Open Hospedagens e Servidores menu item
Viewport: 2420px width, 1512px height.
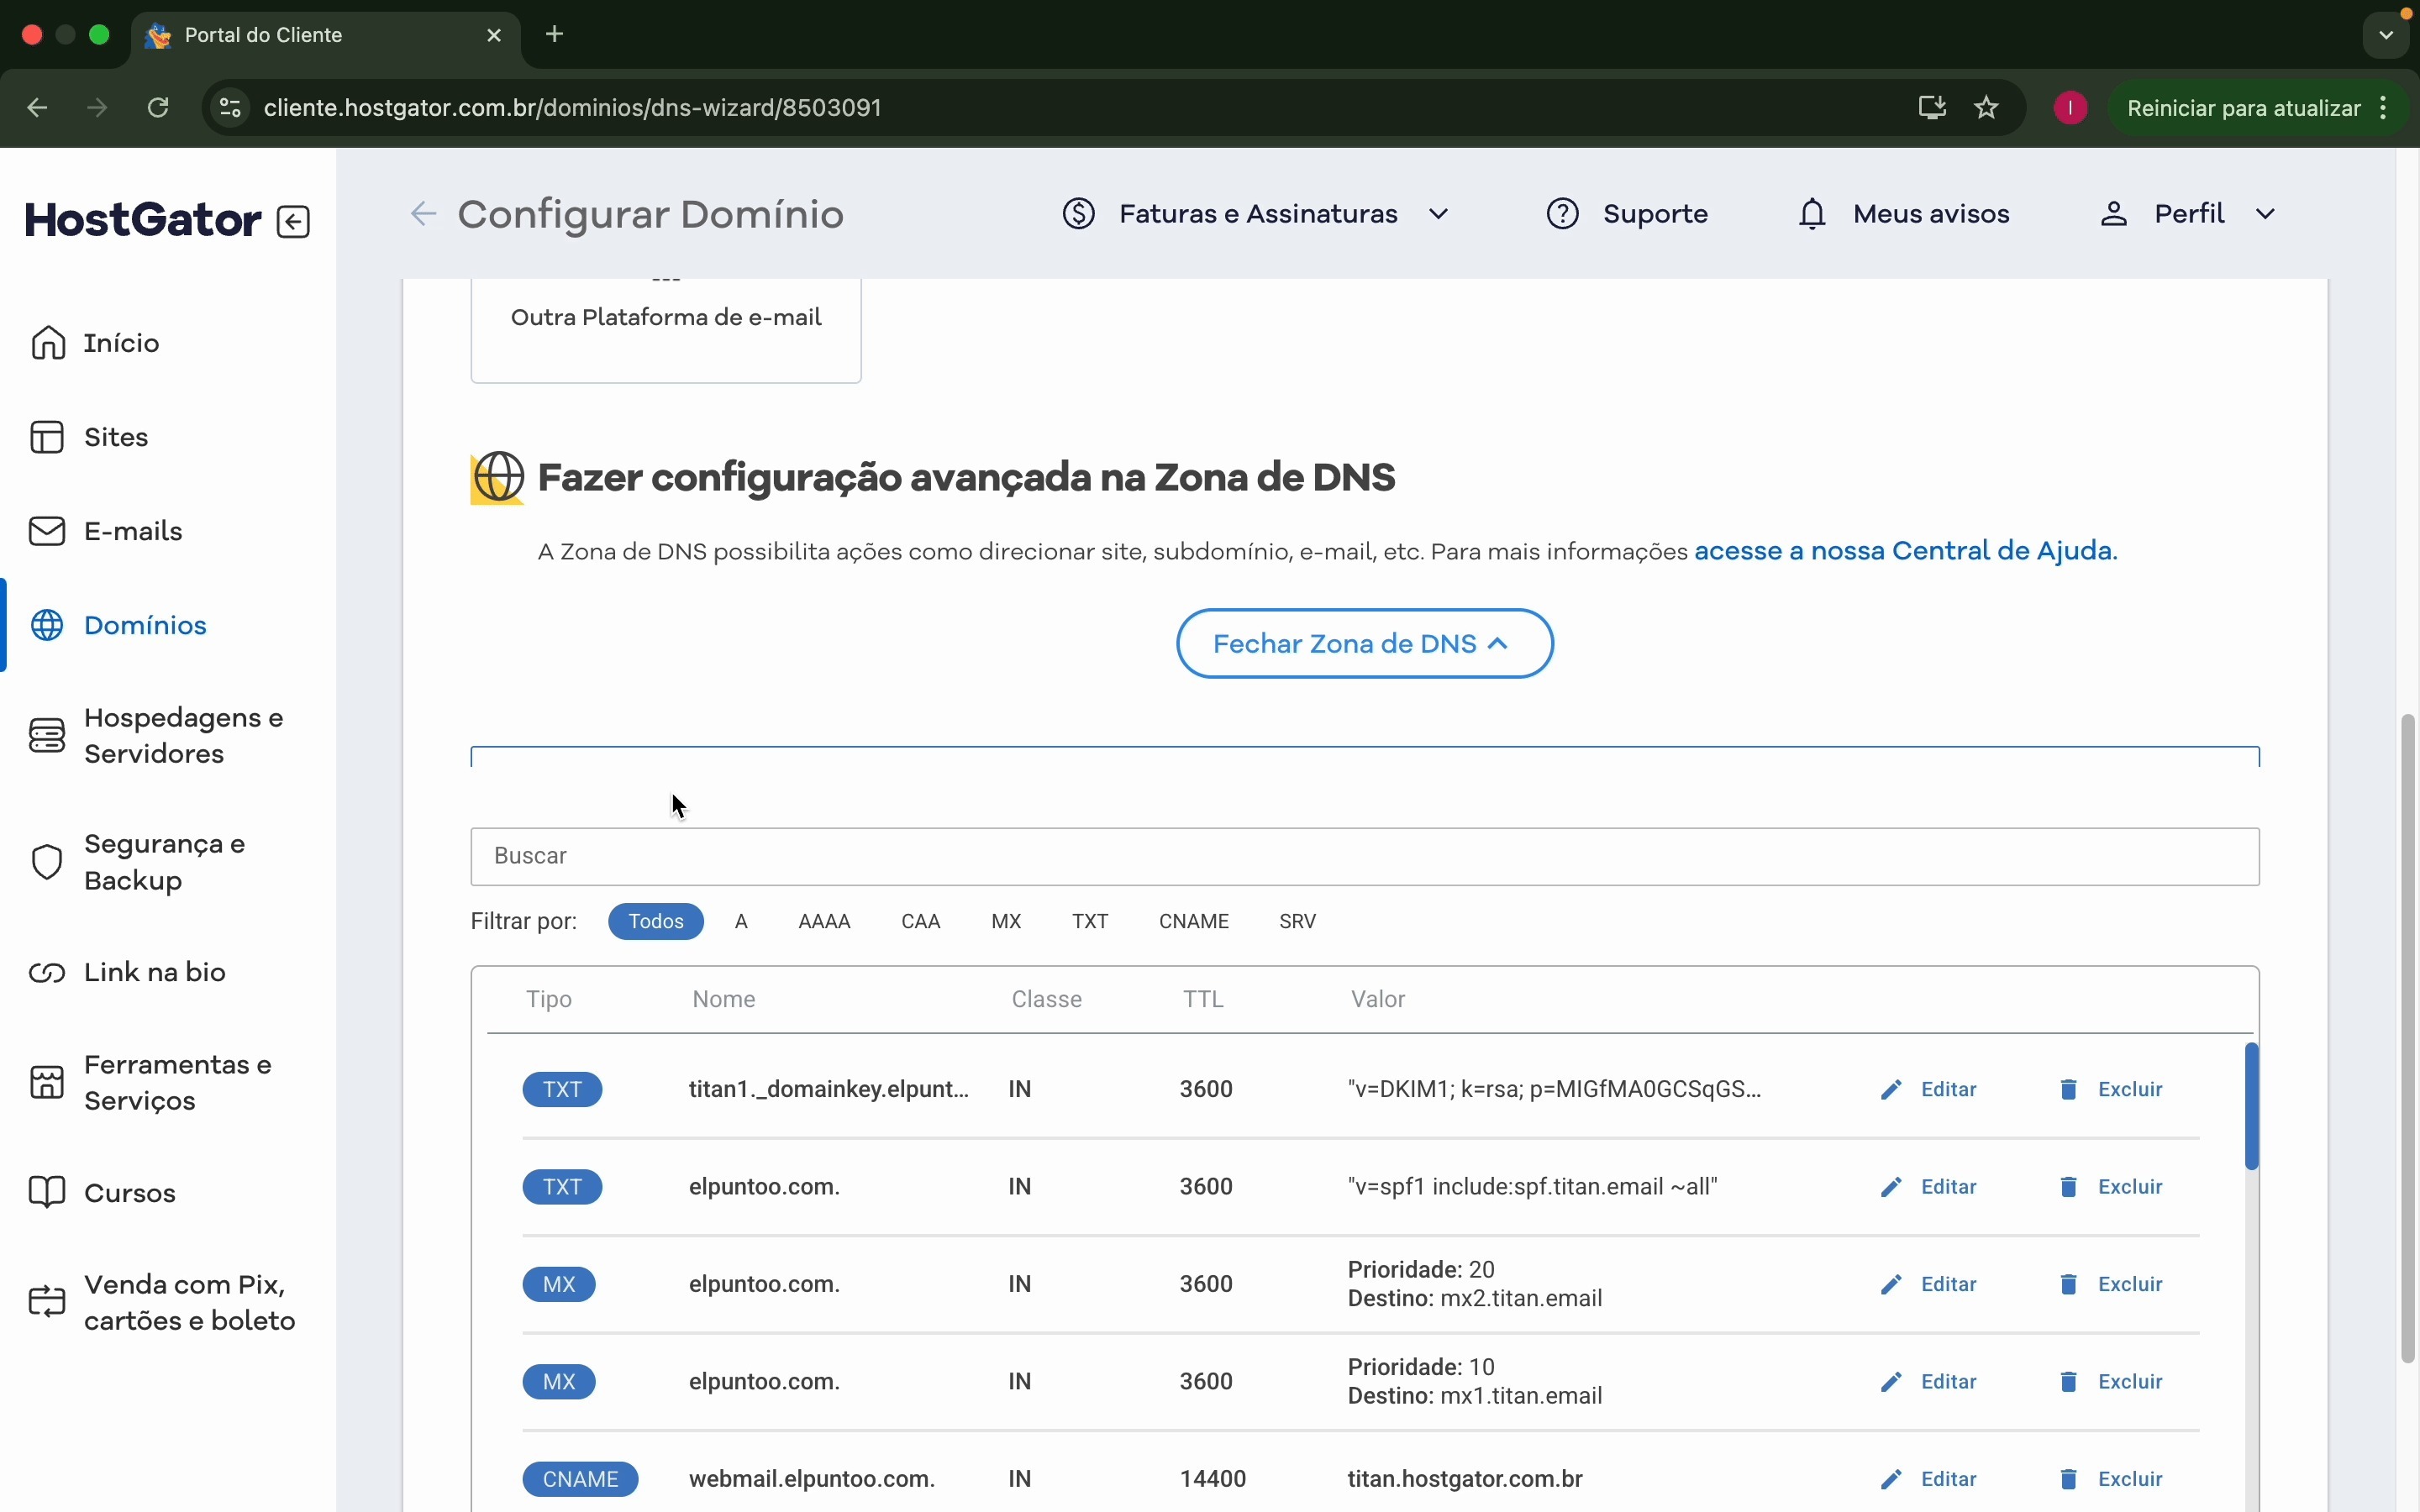tap(183, 736)
